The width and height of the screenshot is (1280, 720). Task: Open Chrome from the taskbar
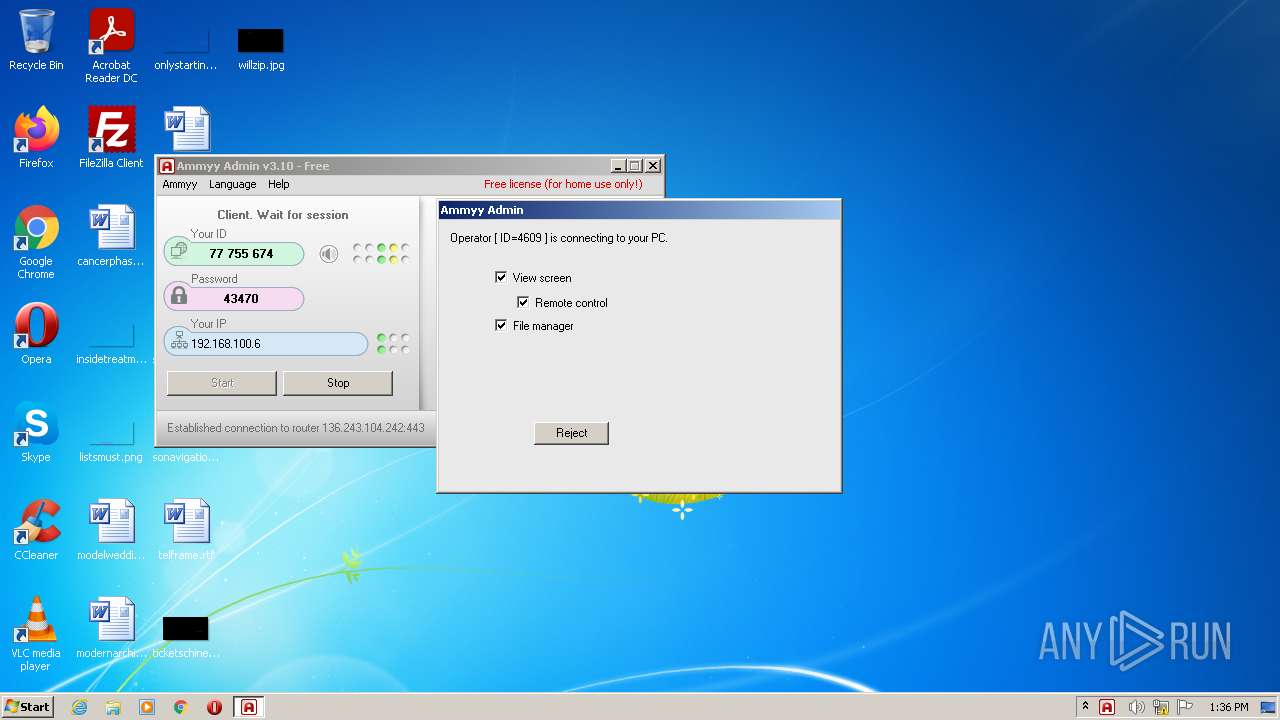(x=181, y=707)
